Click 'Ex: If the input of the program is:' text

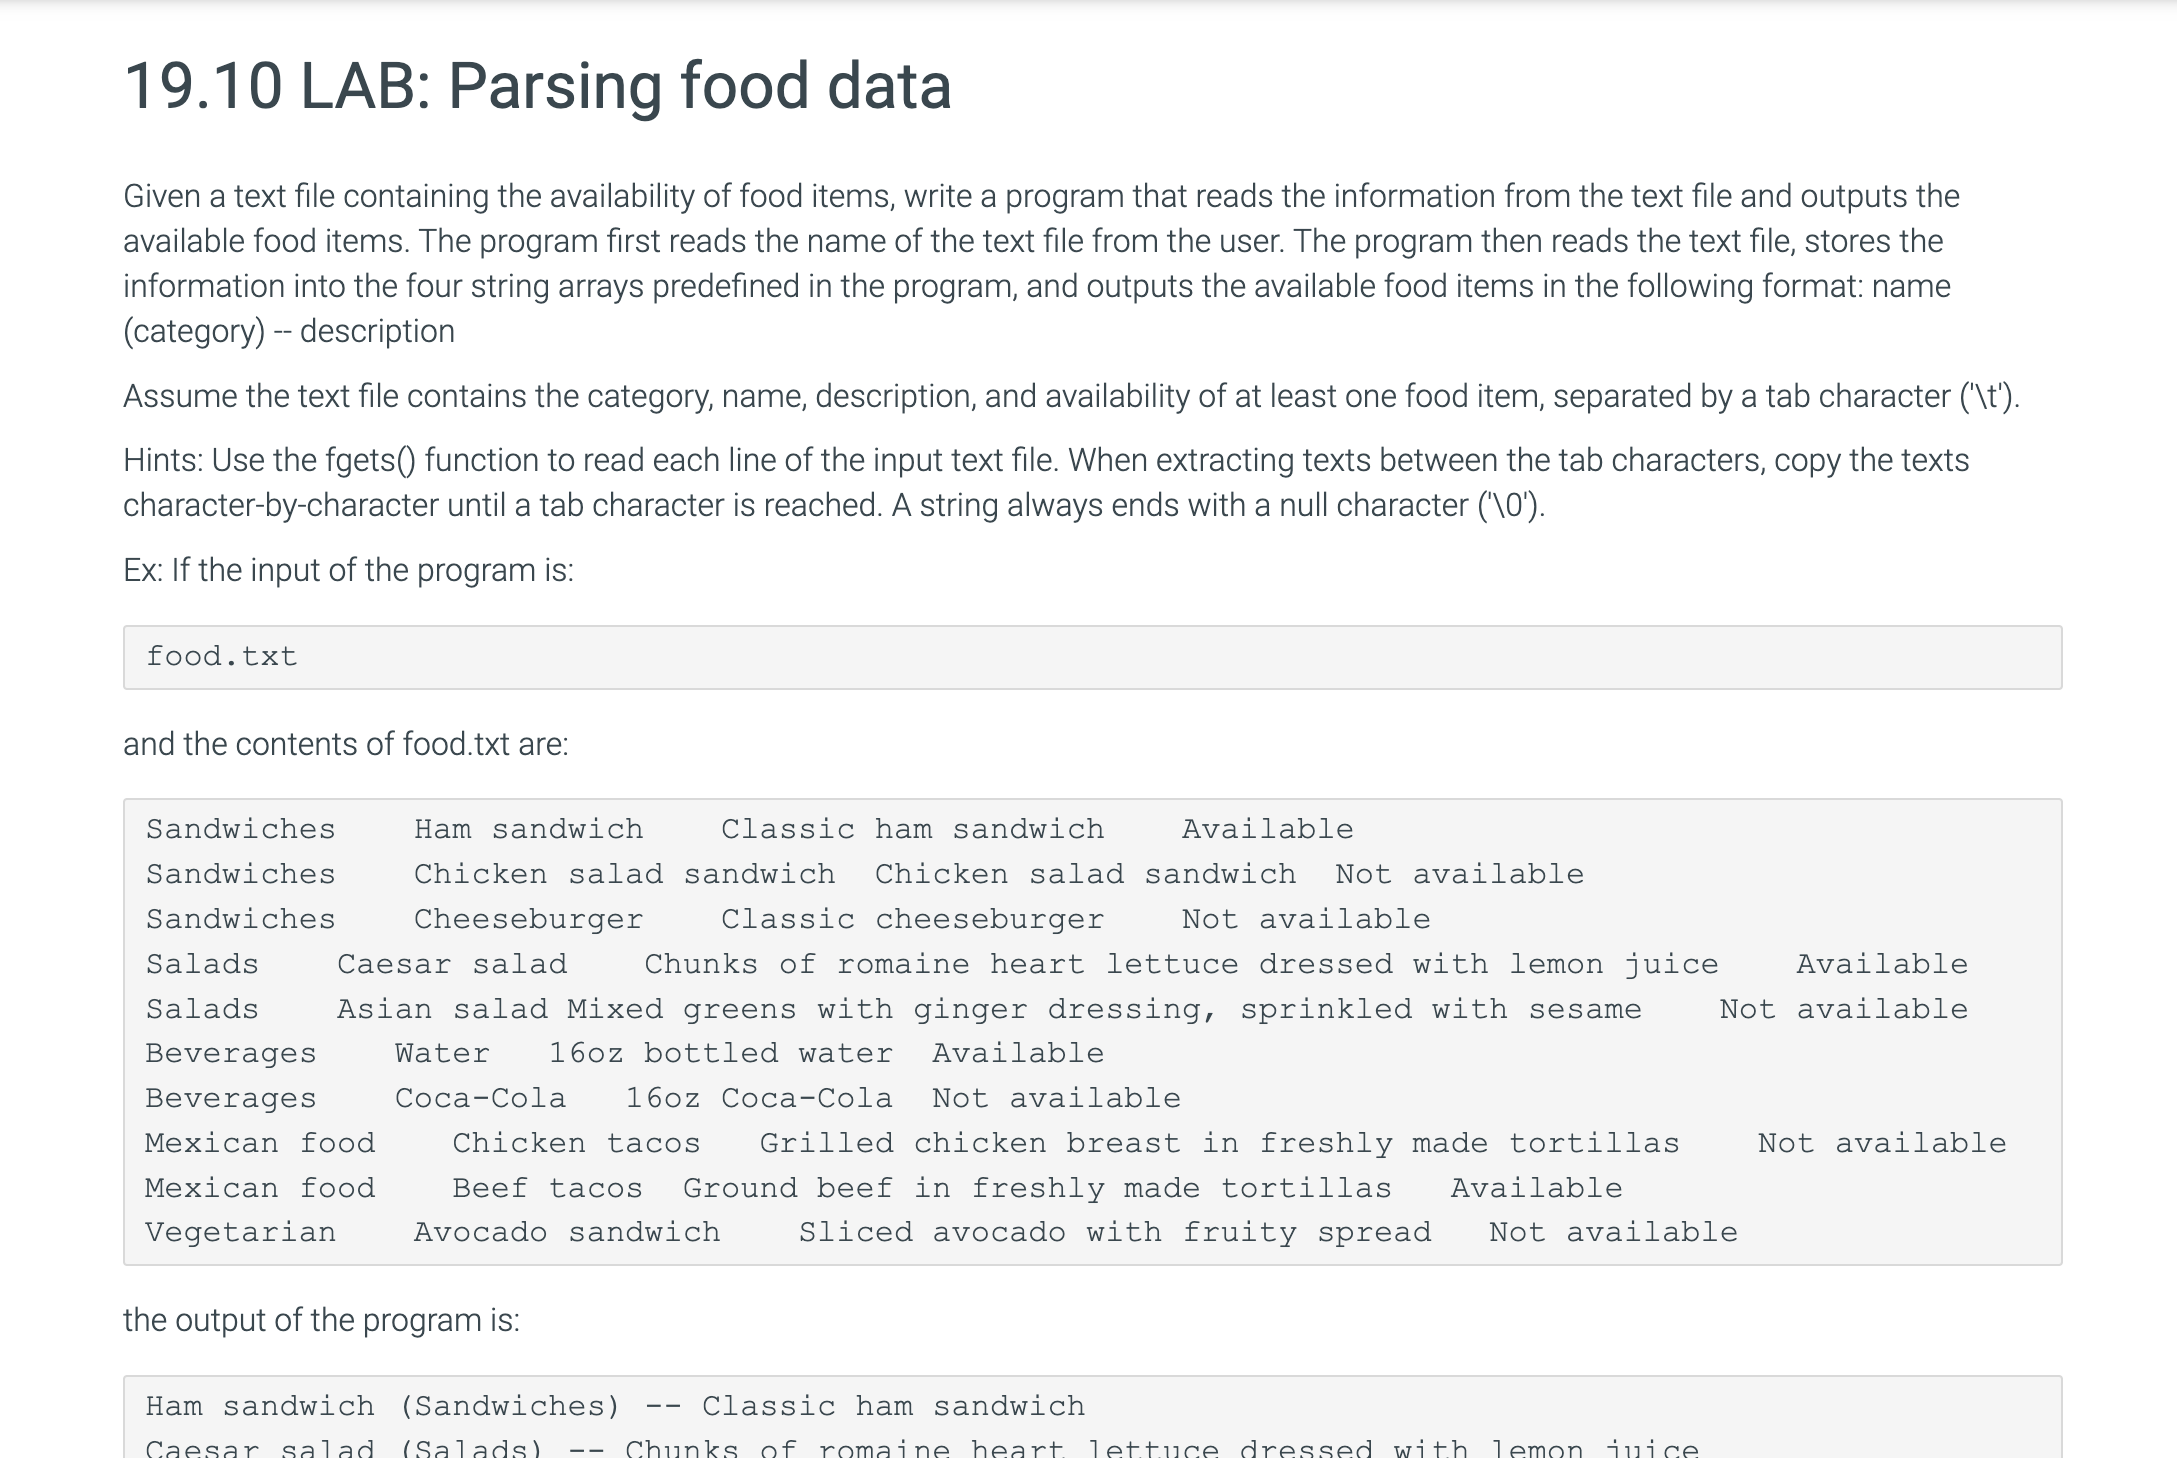pyautogui.click(x=349, y=570)
